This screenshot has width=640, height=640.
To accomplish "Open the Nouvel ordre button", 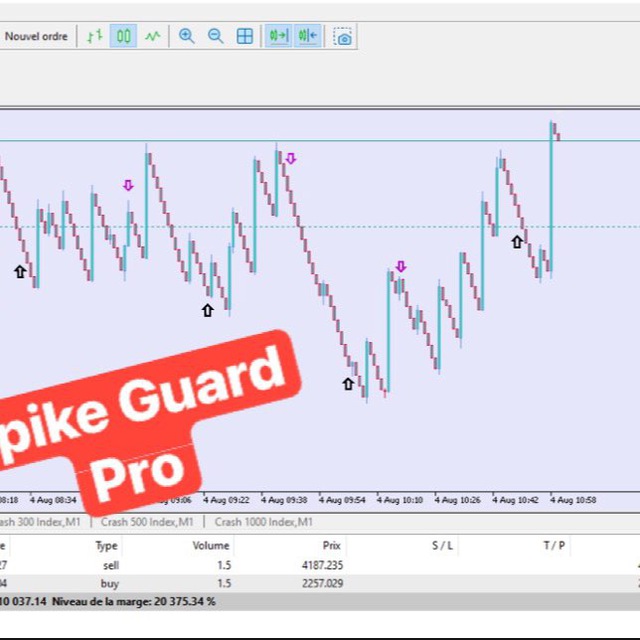I will [x=36, y=36].
